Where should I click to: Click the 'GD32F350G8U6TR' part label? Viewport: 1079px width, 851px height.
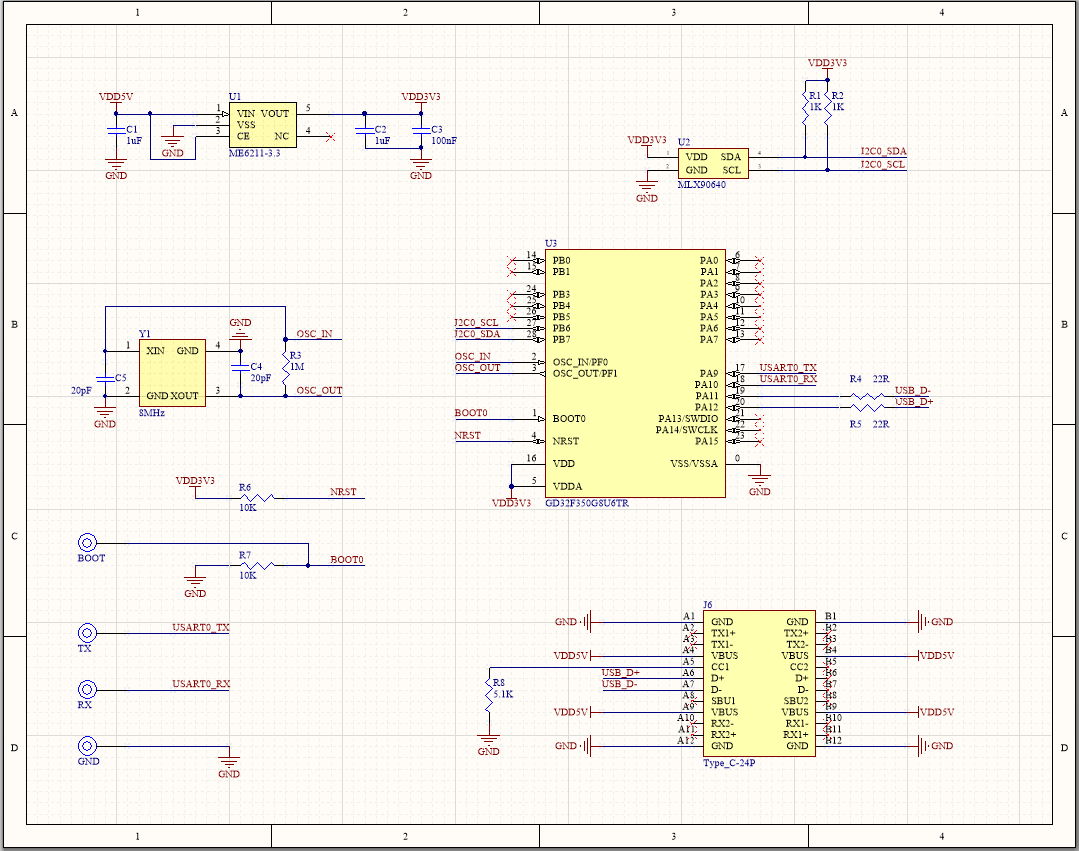587,503
